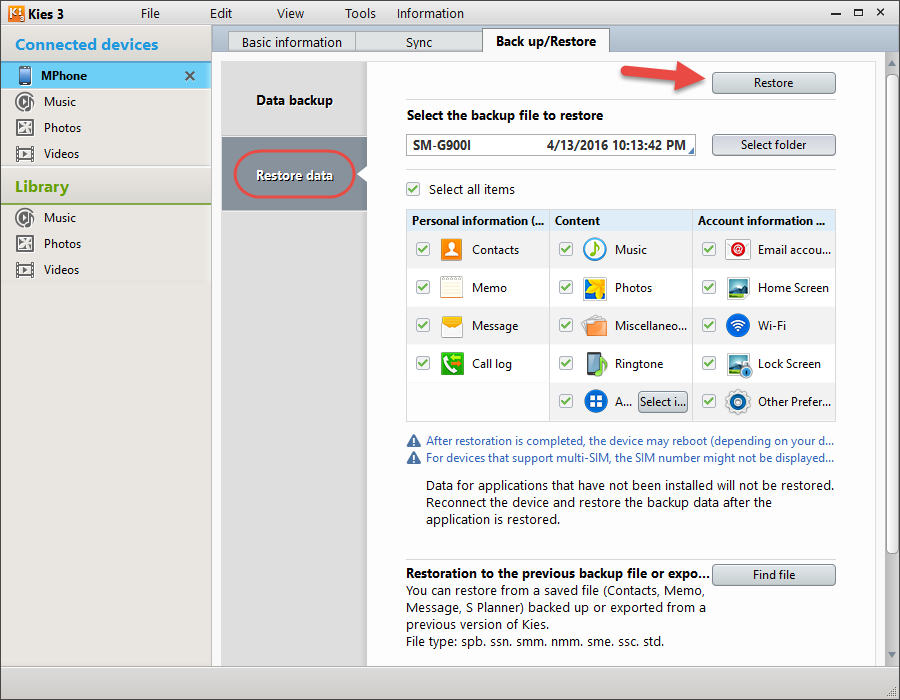Toggle the Music checkbox in Content
The width and height of the screenshot is (900, 700).
pos(566,249)
